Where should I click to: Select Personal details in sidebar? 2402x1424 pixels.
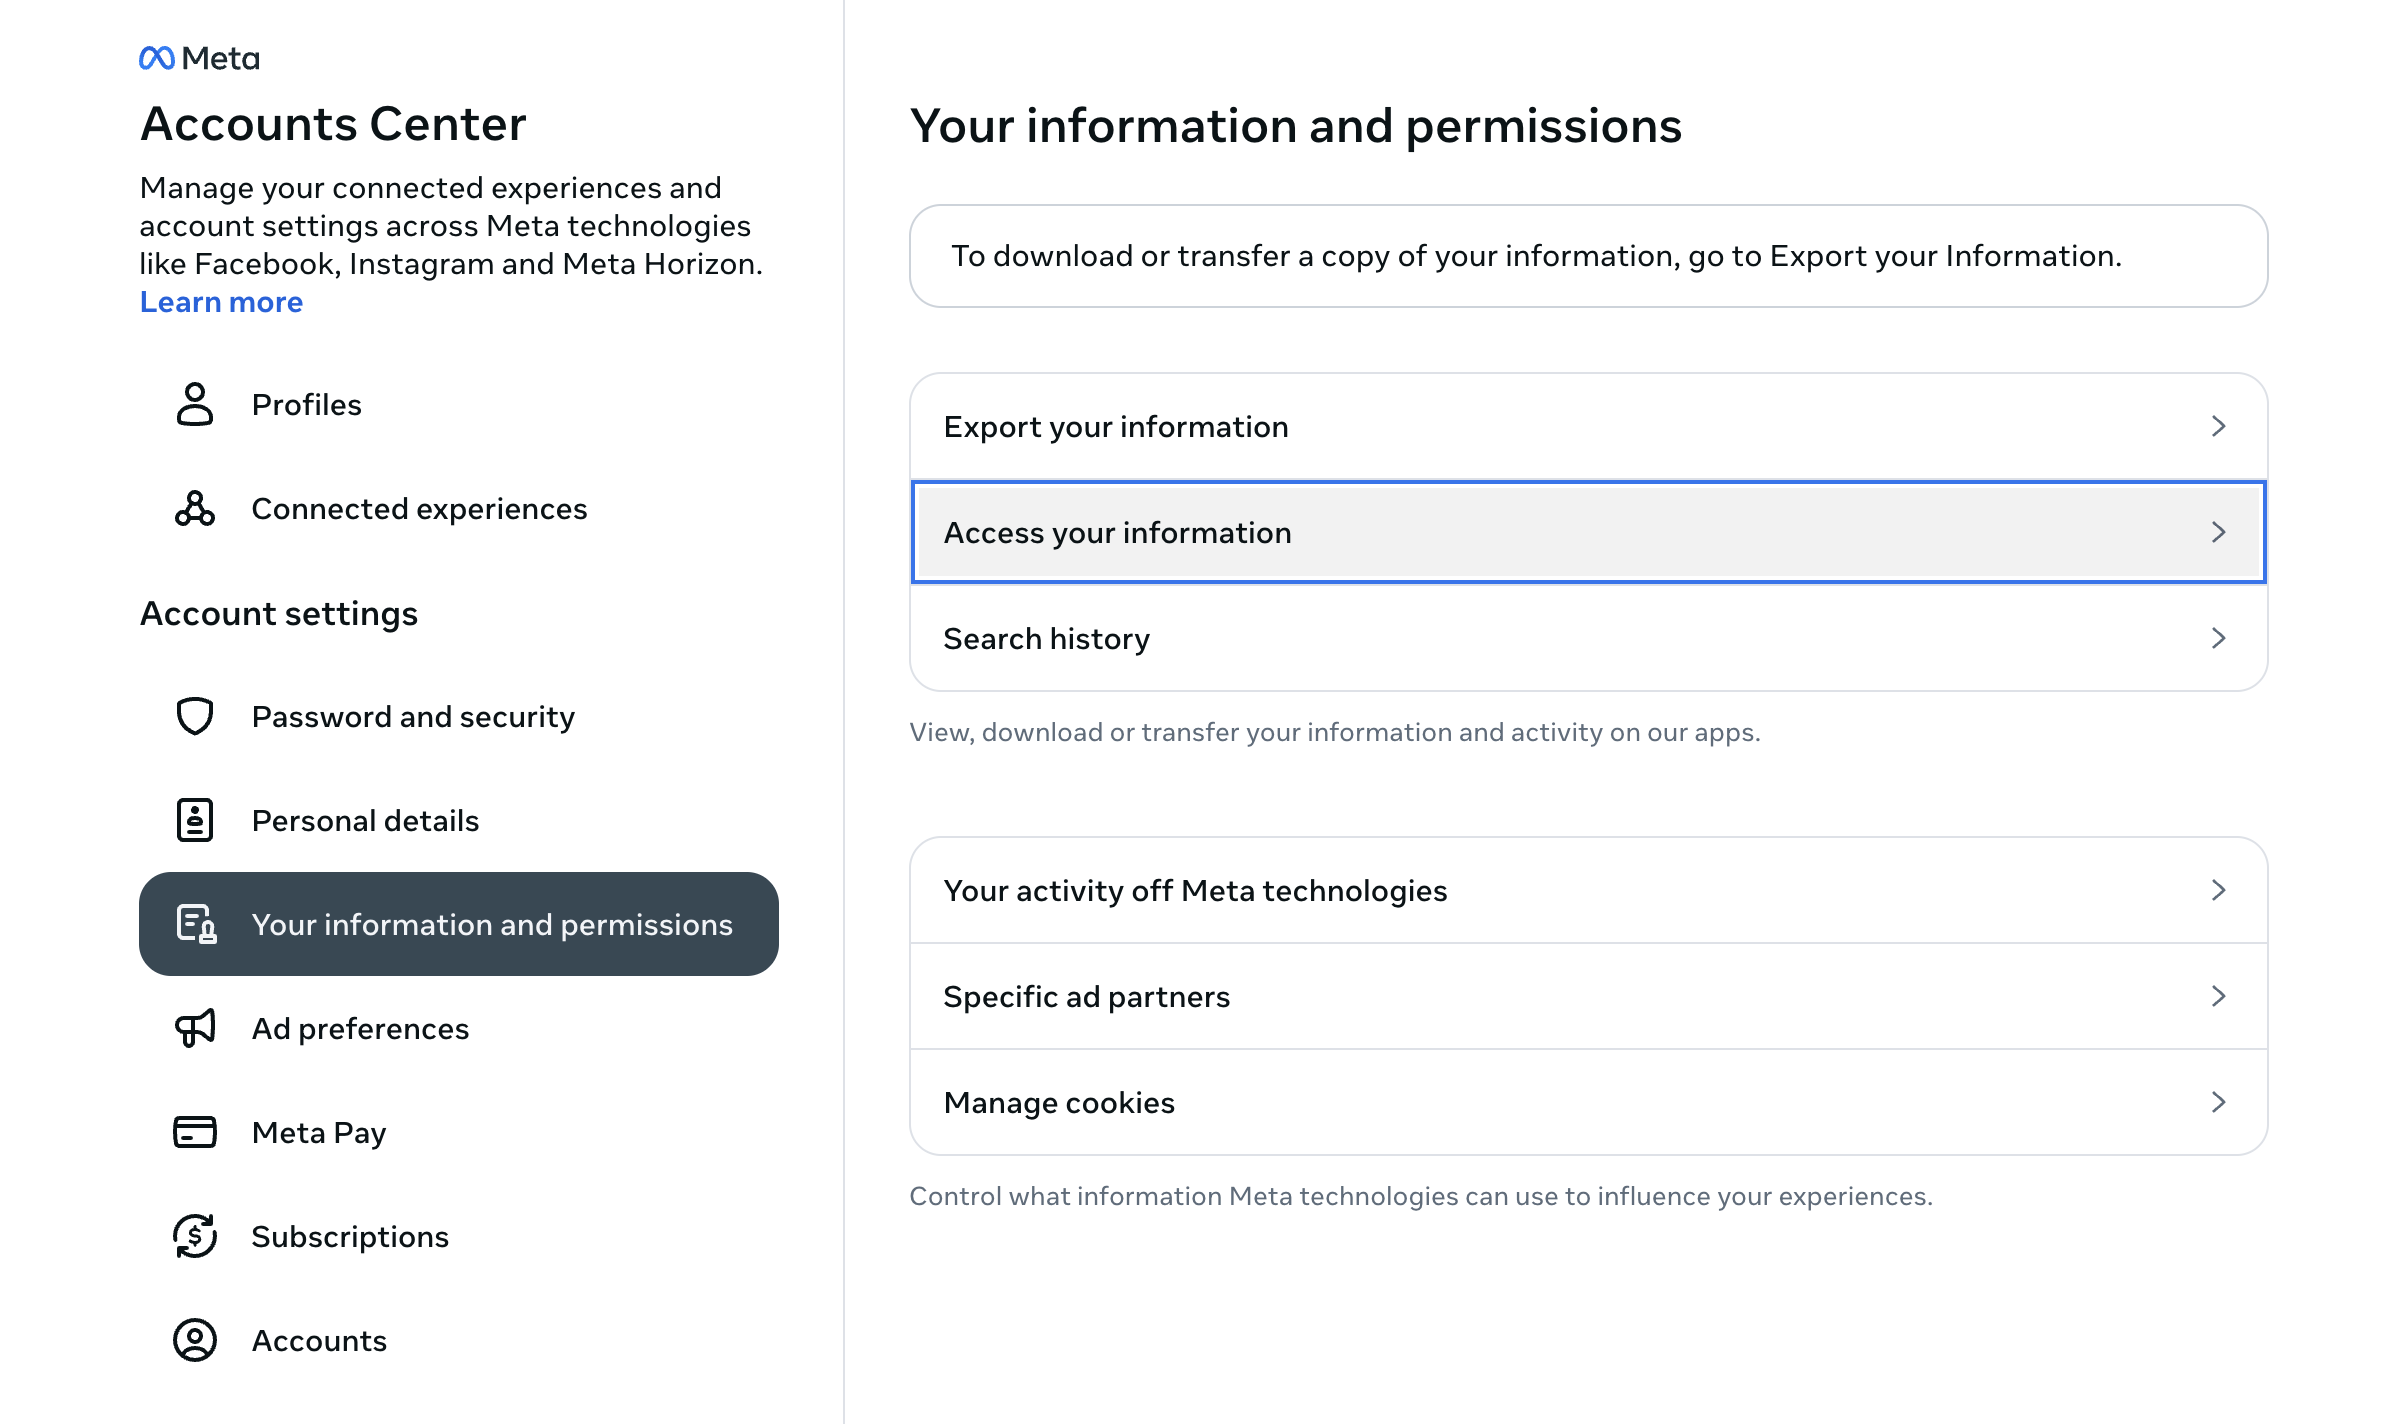pos(365,820)
